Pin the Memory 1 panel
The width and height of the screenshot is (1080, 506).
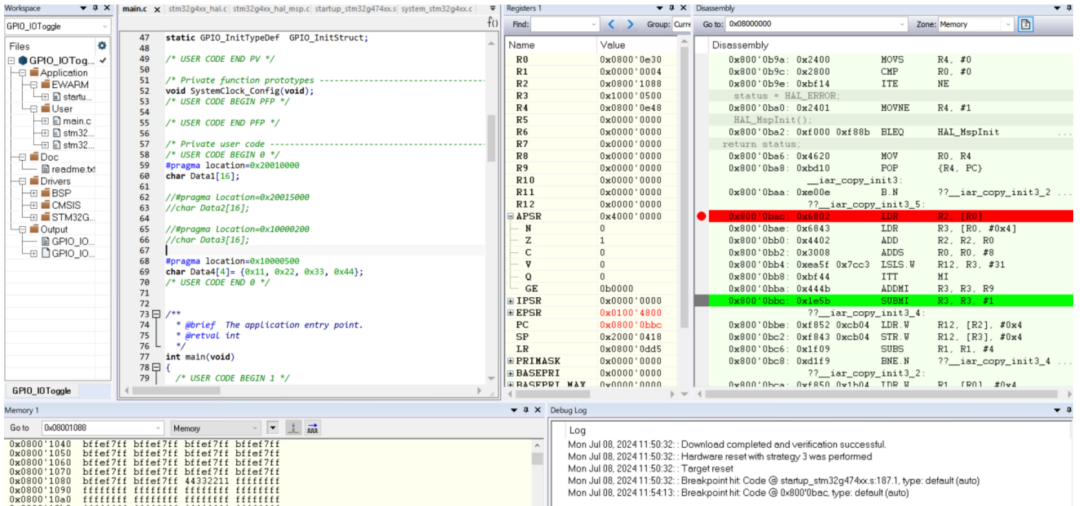tap(527, 410)
